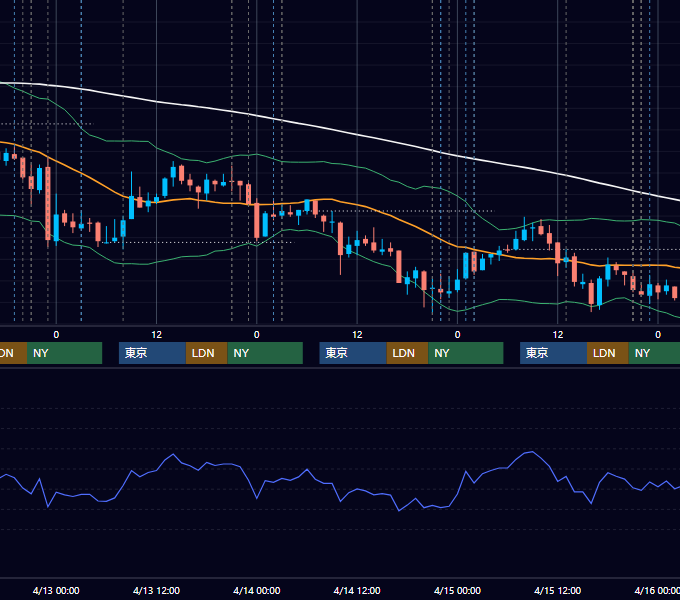The width and height of the screenshot is (680, 600).
Task: Click the LDN session block on 4/15
Action: [608, 353]
